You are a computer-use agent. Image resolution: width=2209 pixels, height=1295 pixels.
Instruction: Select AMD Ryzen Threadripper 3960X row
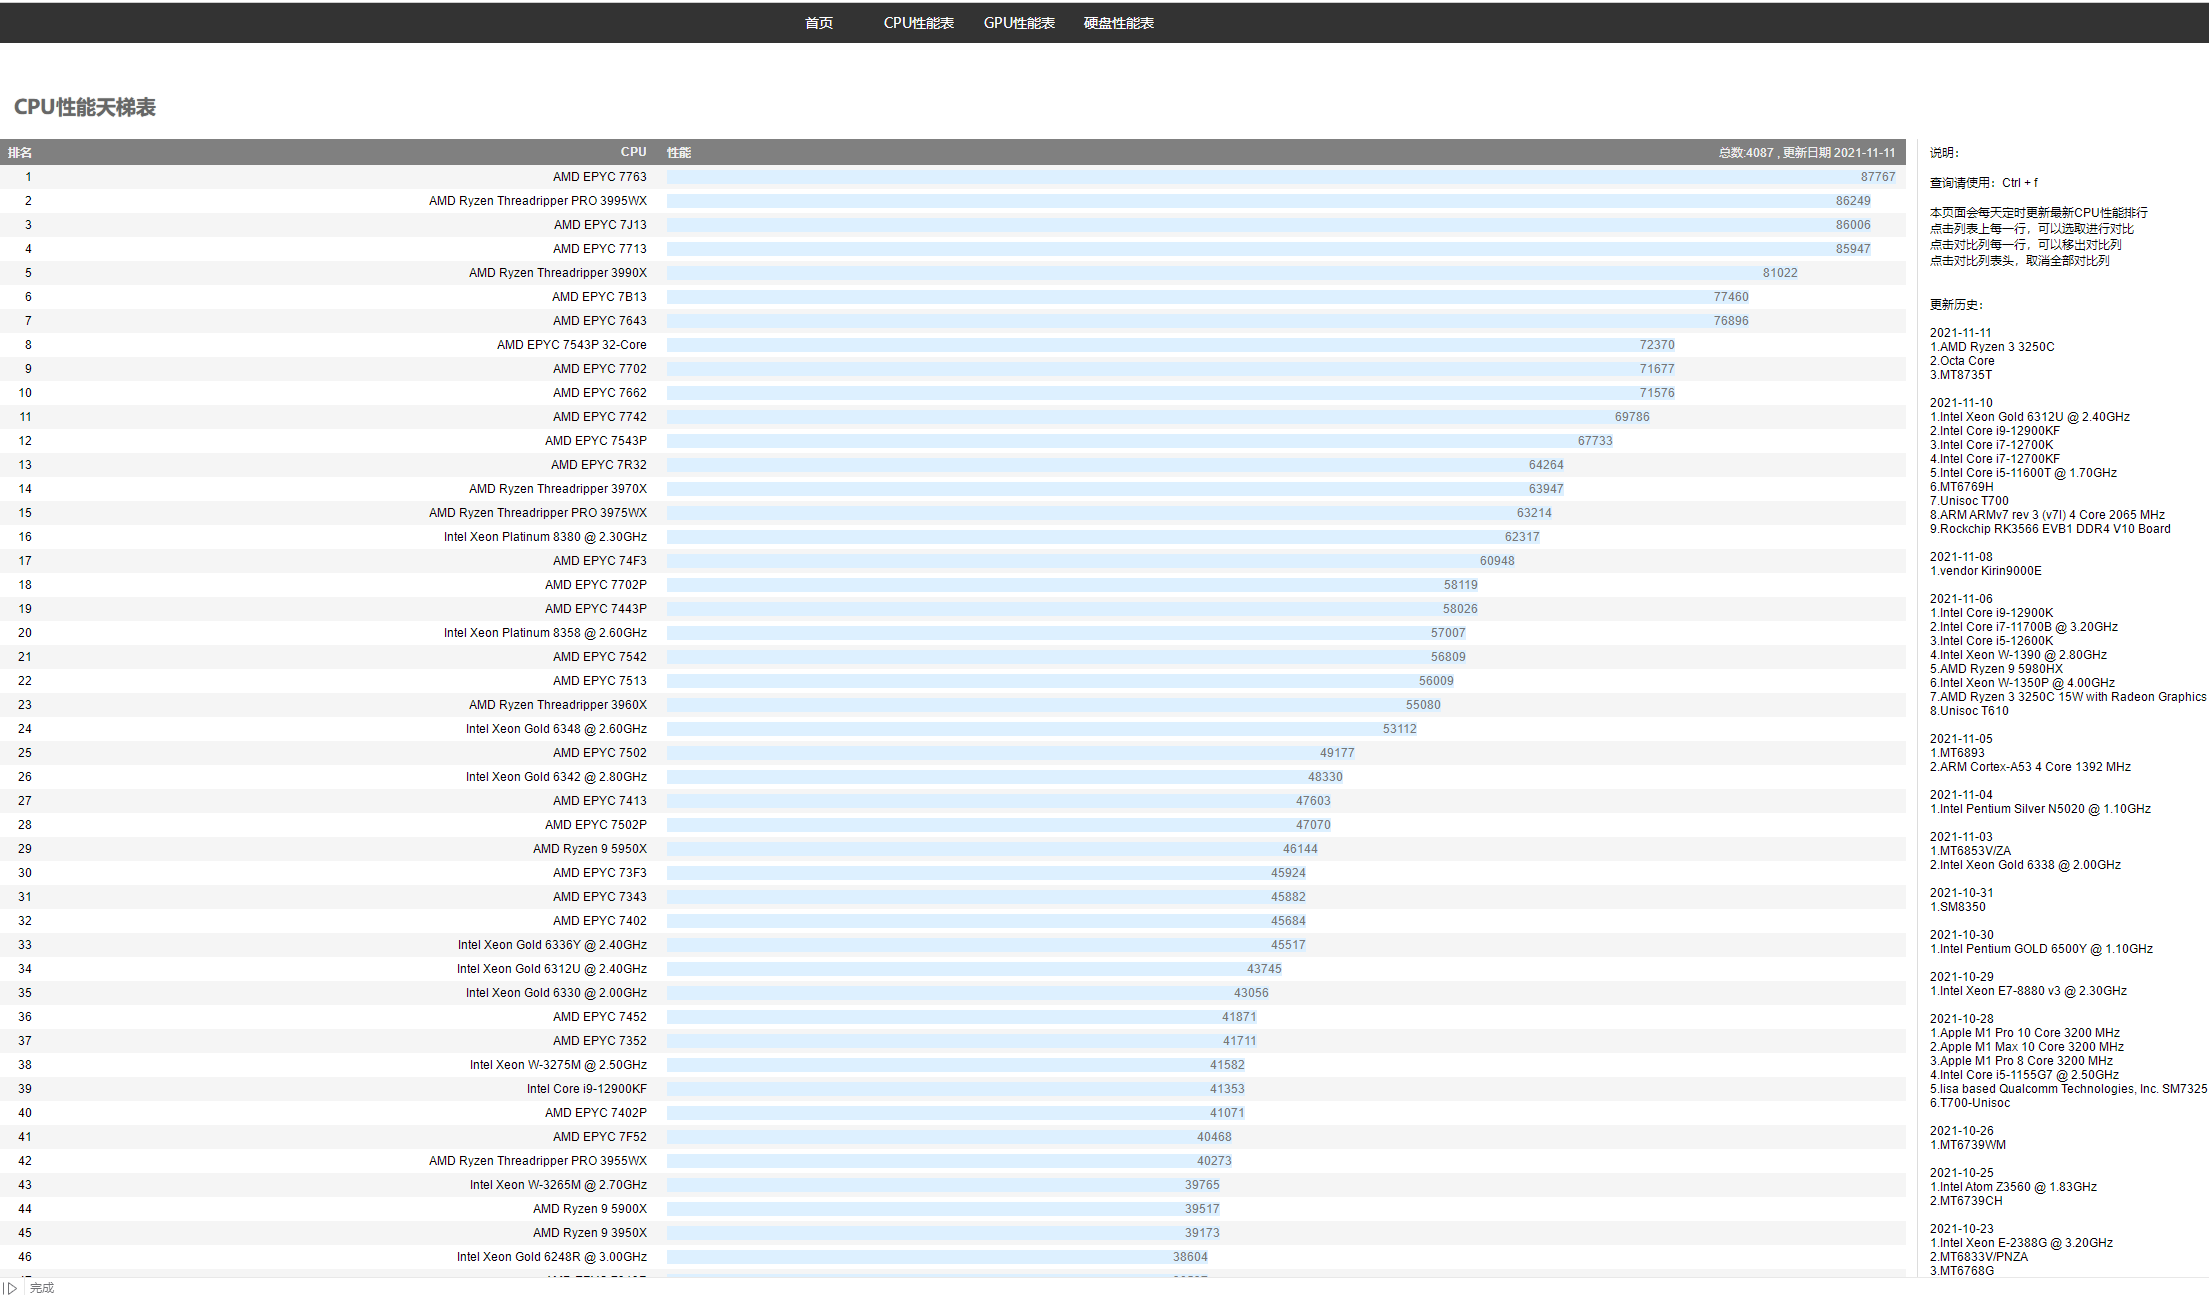pos(953,705)
